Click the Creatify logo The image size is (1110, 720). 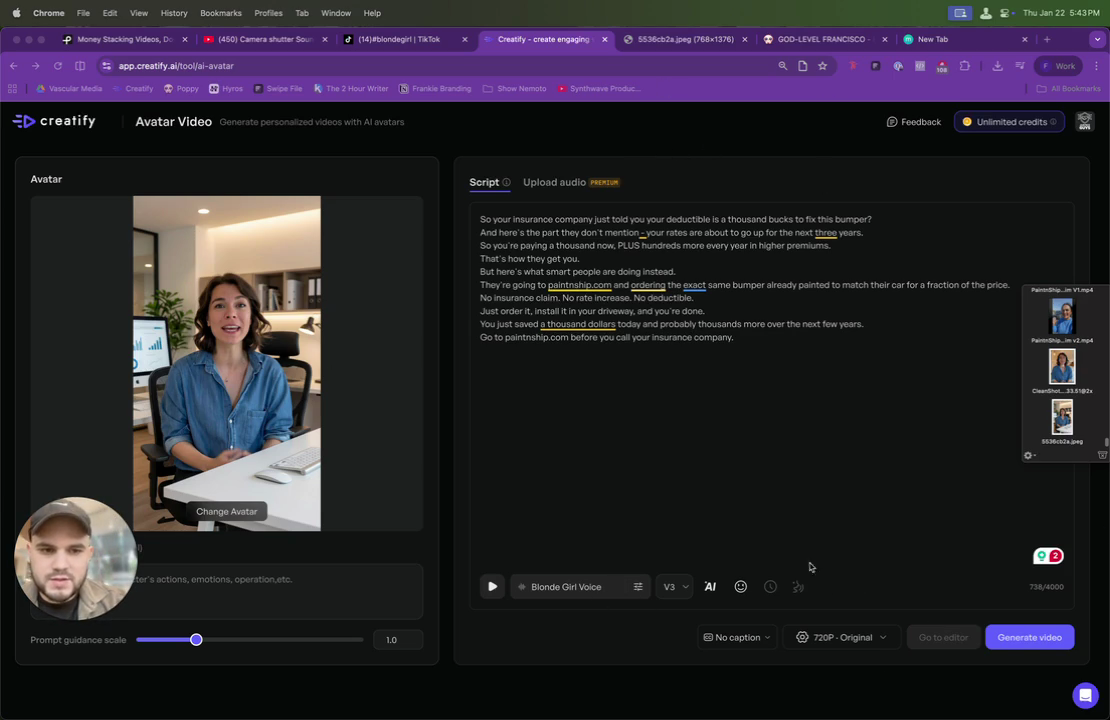(x=55, y=121)
